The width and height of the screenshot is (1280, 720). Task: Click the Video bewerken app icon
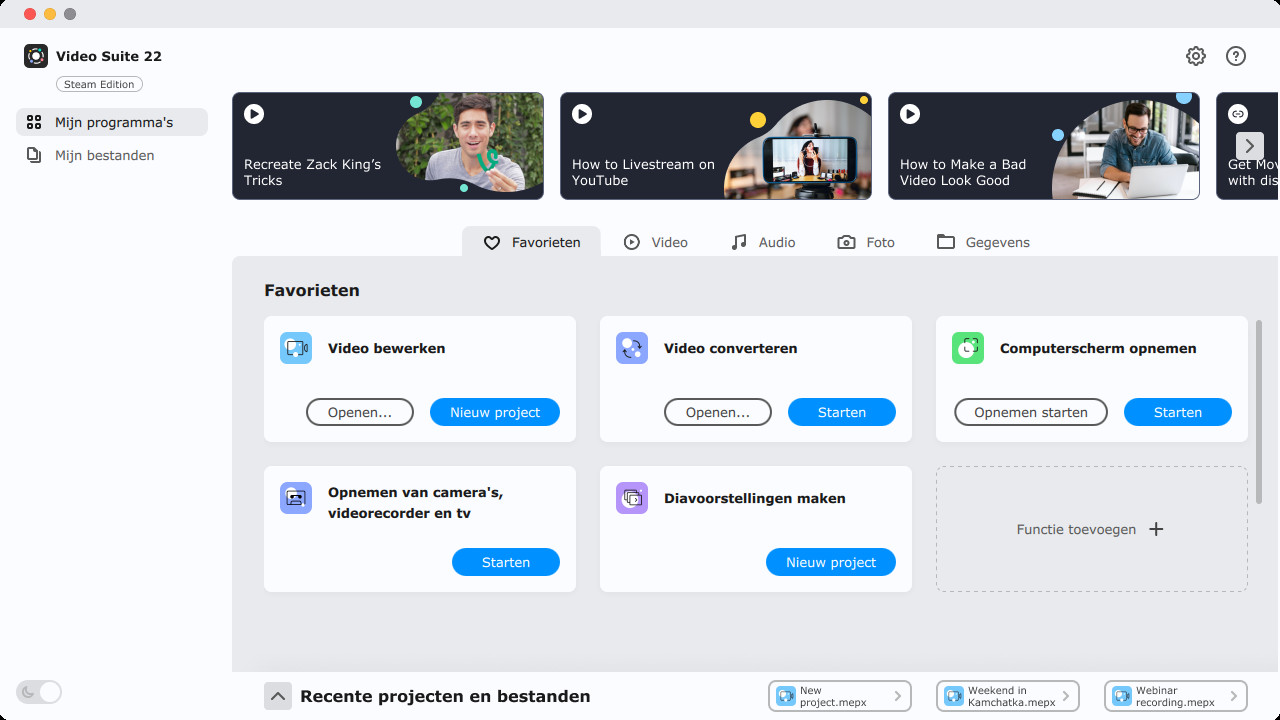point(296,348)
